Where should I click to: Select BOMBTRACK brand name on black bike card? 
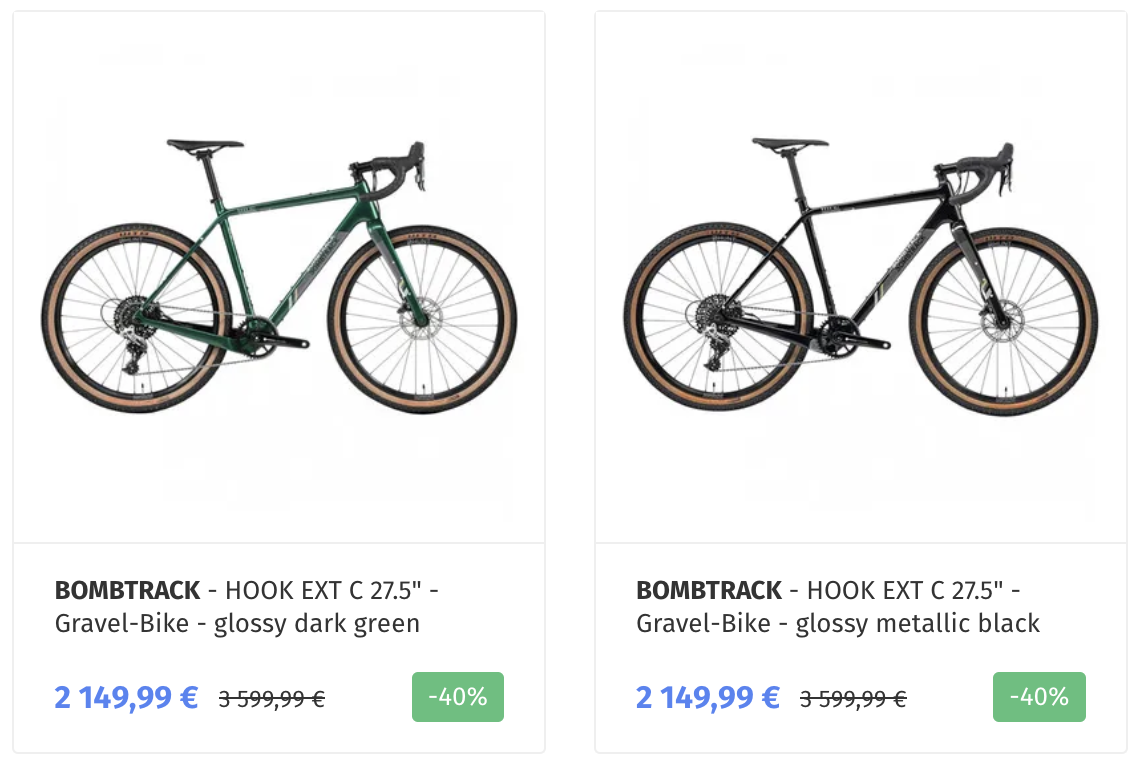pos(709,590)
